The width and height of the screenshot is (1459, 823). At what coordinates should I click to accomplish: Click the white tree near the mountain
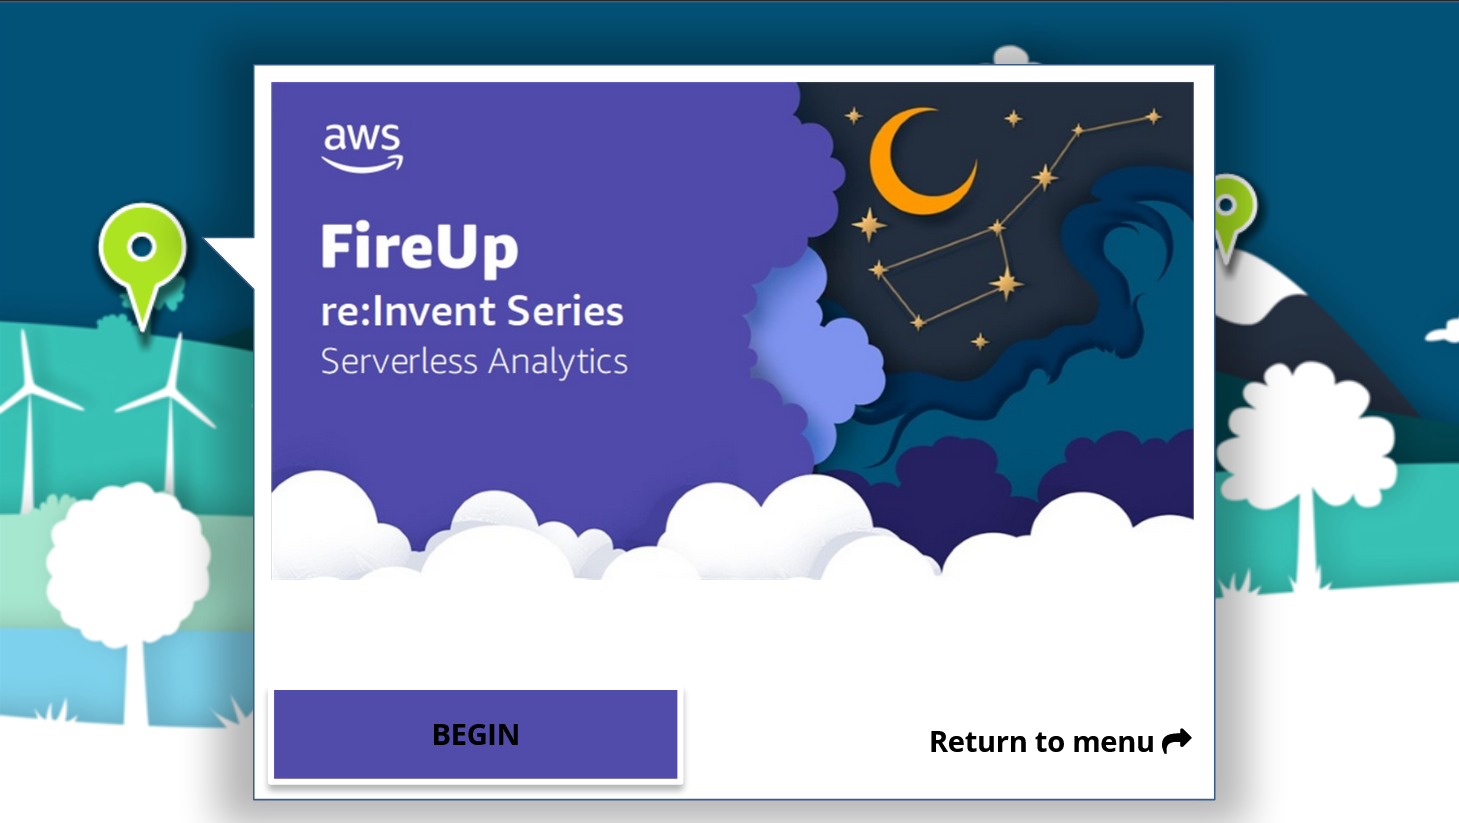coord(1305,440)
